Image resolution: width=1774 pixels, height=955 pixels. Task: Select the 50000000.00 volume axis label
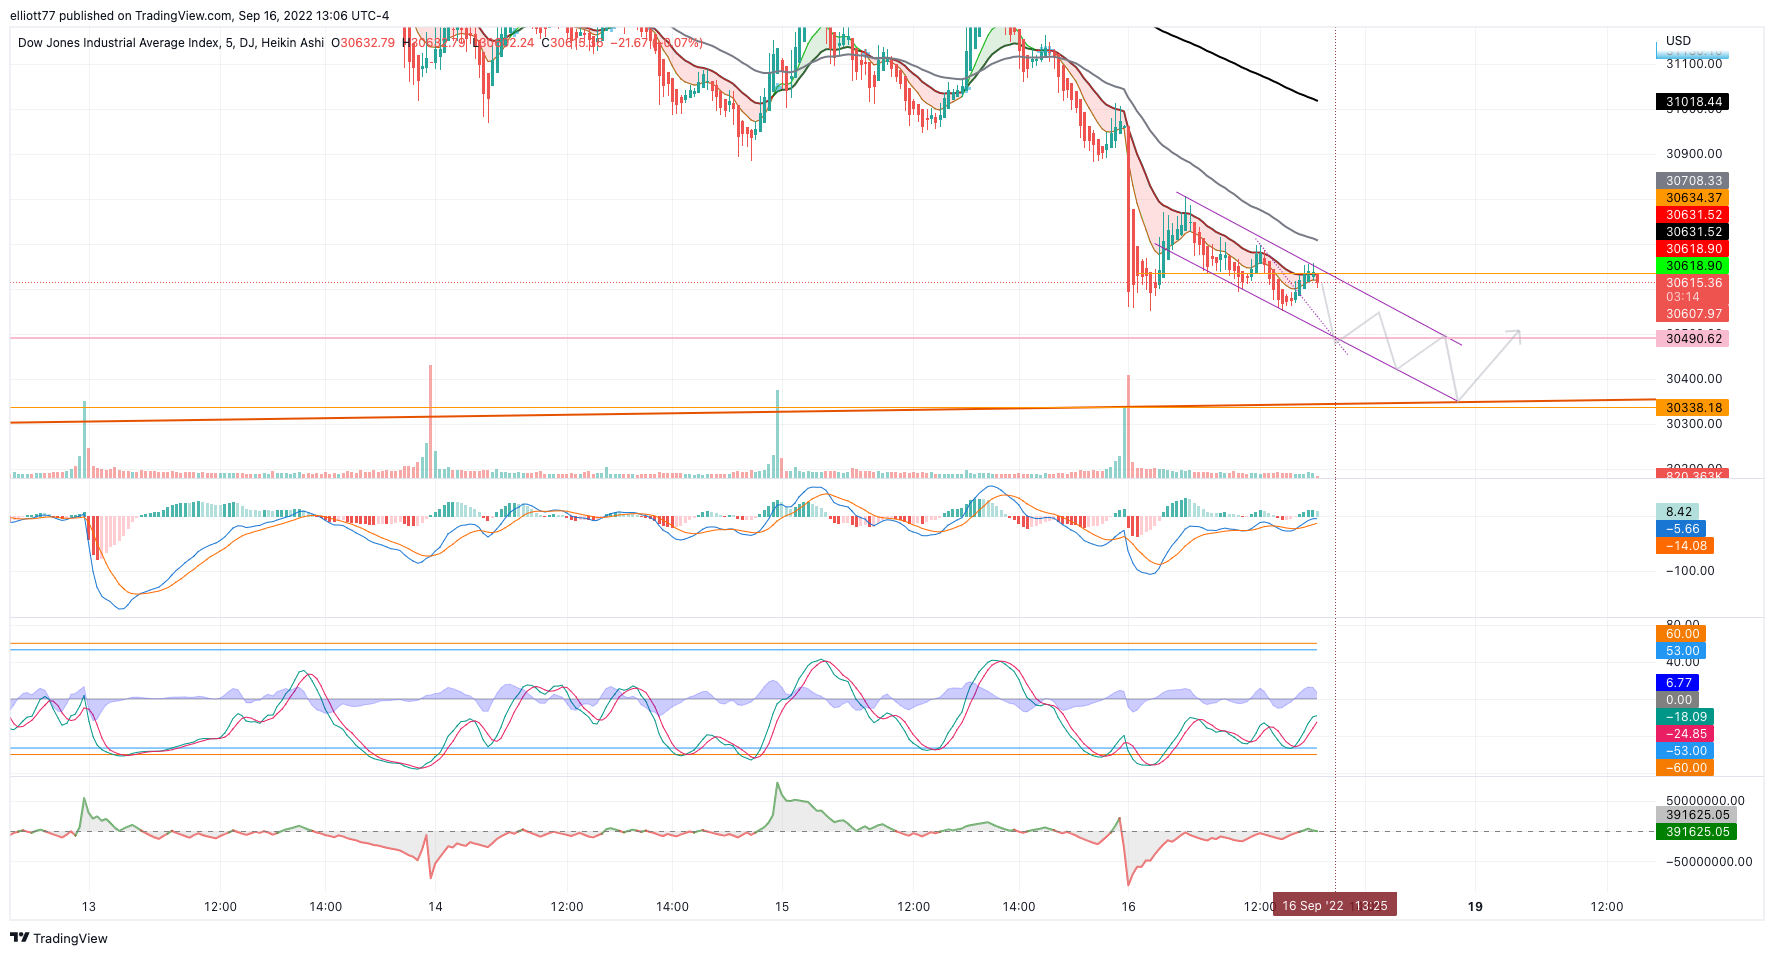(x=1705, y=801)
